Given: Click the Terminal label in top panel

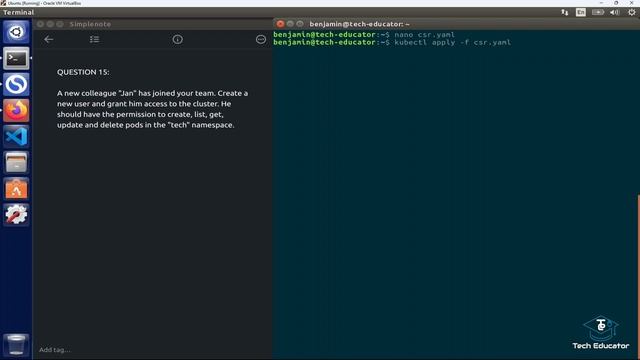Looking at the screenshot, I should pyautogui.click(x=18, y=12).
